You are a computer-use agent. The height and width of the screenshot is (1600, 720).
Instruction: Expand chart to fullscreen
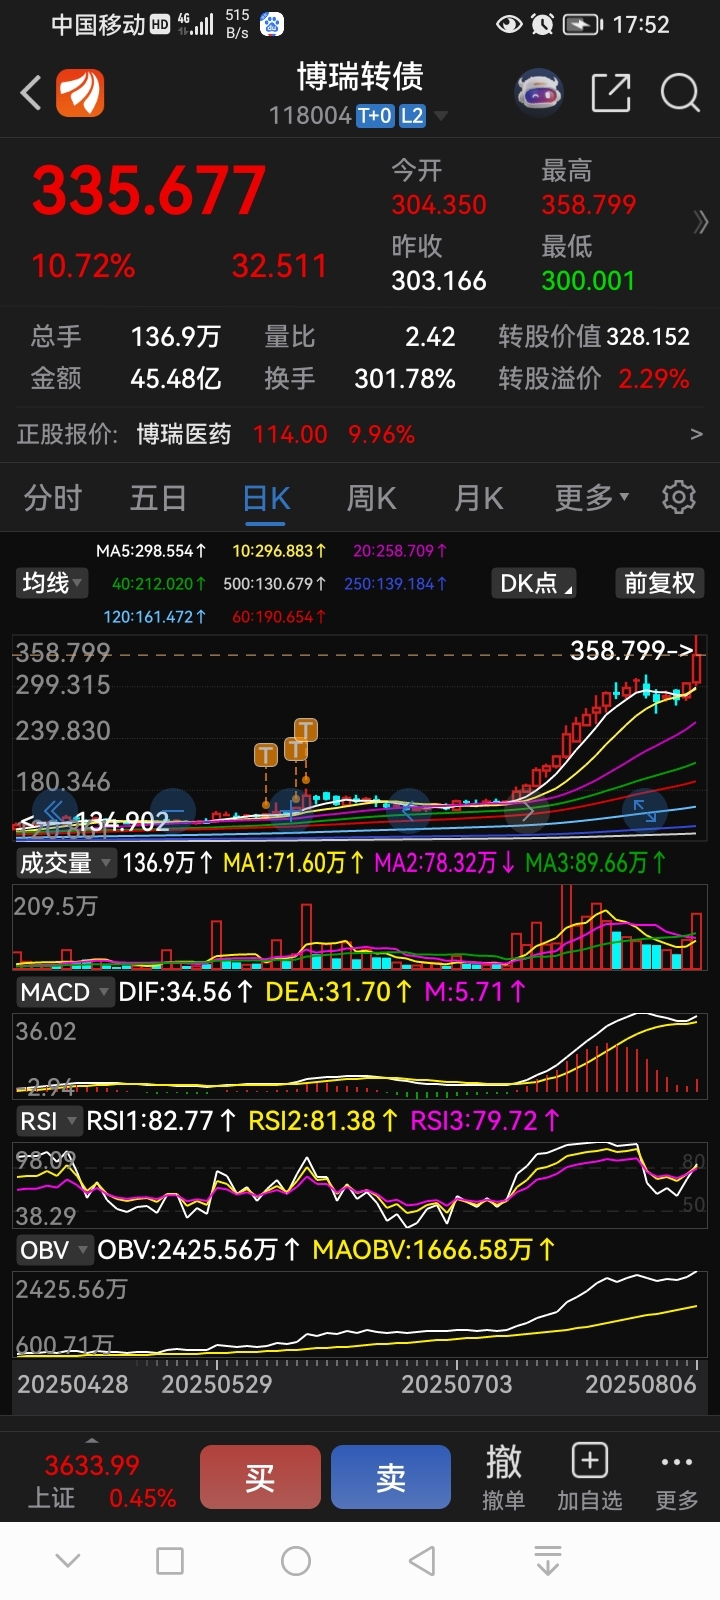[644, 811]
